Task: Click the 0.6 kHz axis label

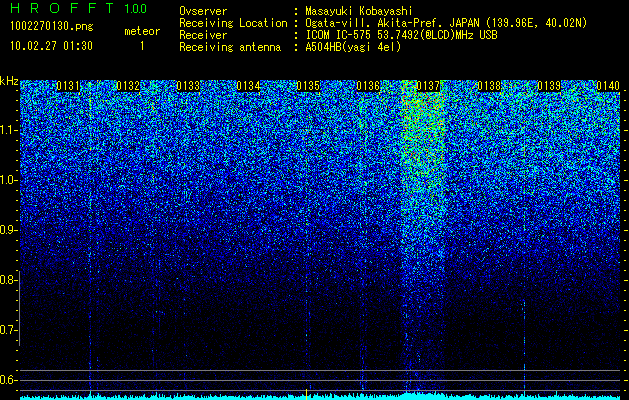Action: (9, 380)
